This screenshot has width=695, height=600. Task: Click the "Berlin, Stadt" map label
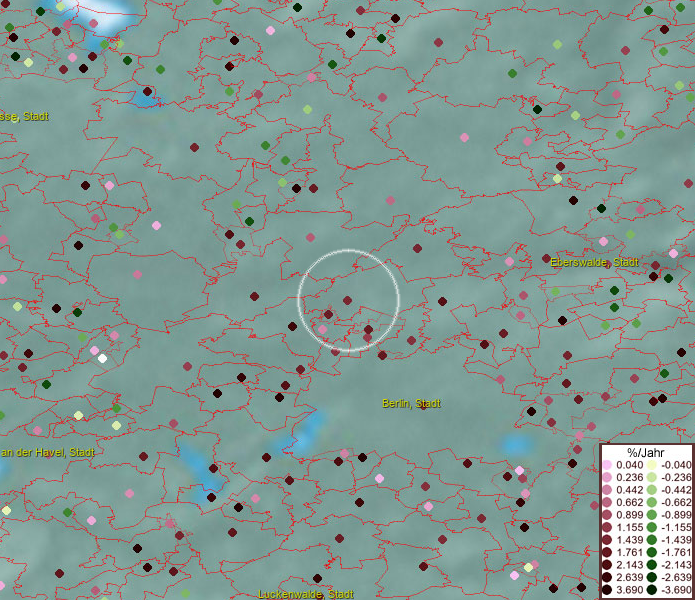click(x=411, y=403)
